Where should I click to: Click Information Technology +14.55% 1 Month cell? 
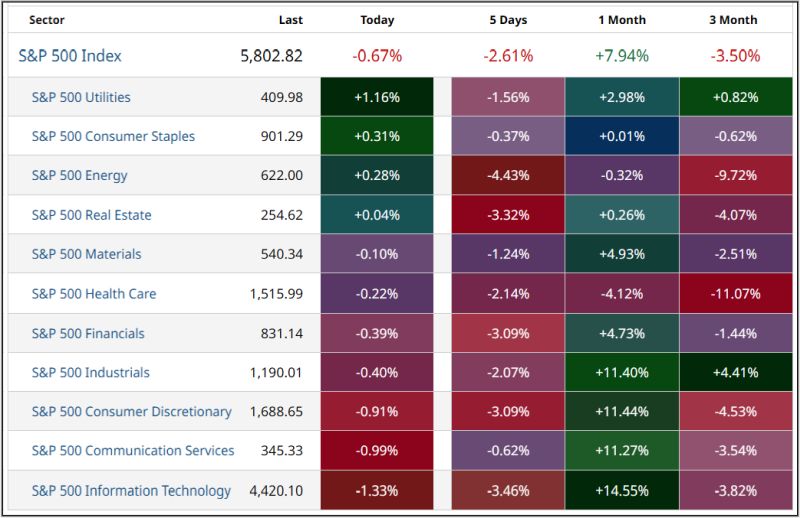click(622, 490)
